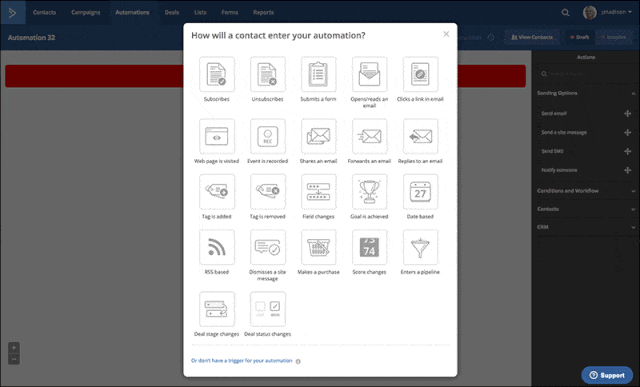Select the Date based calendar trigger
The width and height of the screenshot is (640, 387).
[420, 192]
